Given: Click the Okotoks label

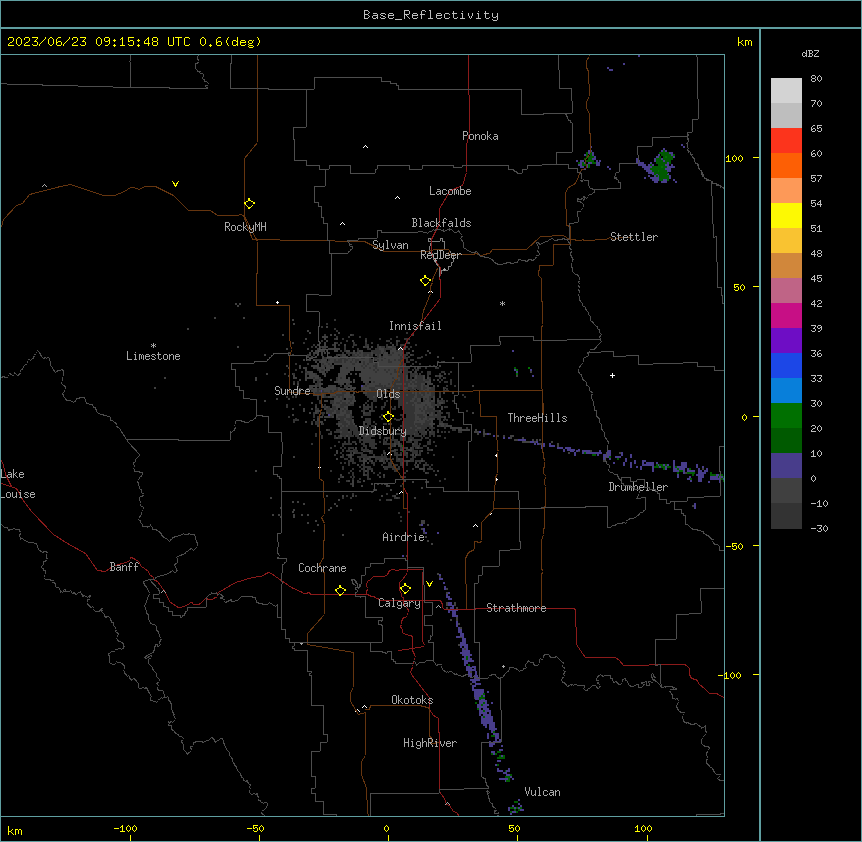Looking at the screenshot, I should 412,700.
